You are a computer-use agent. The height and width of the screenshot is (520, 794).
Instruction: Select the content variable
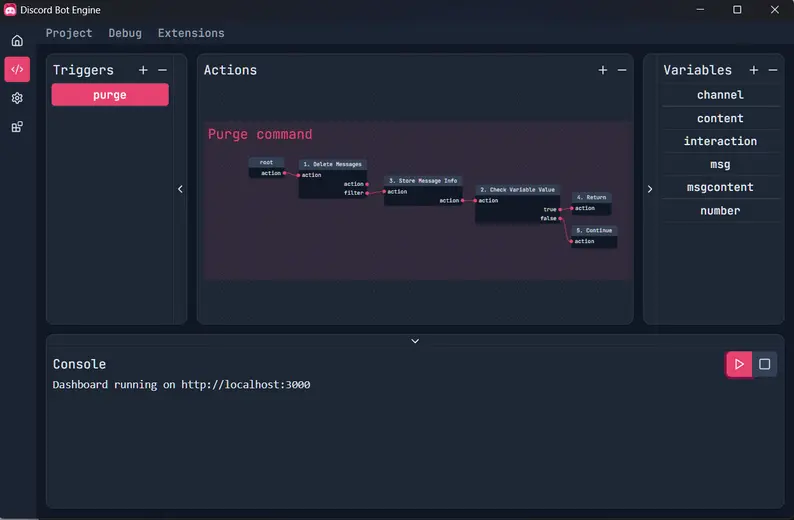click(720, 118)
